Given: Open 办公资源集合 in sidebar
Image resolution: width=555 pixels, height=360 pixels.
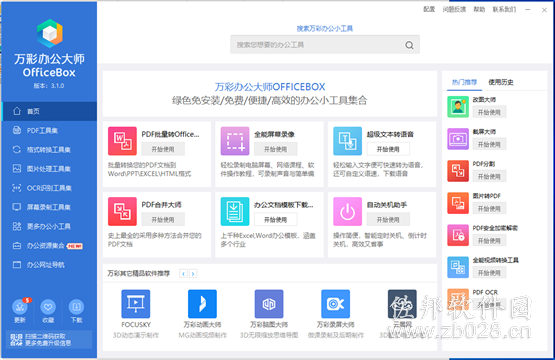Looking at the screenshot, I should 49,245.
